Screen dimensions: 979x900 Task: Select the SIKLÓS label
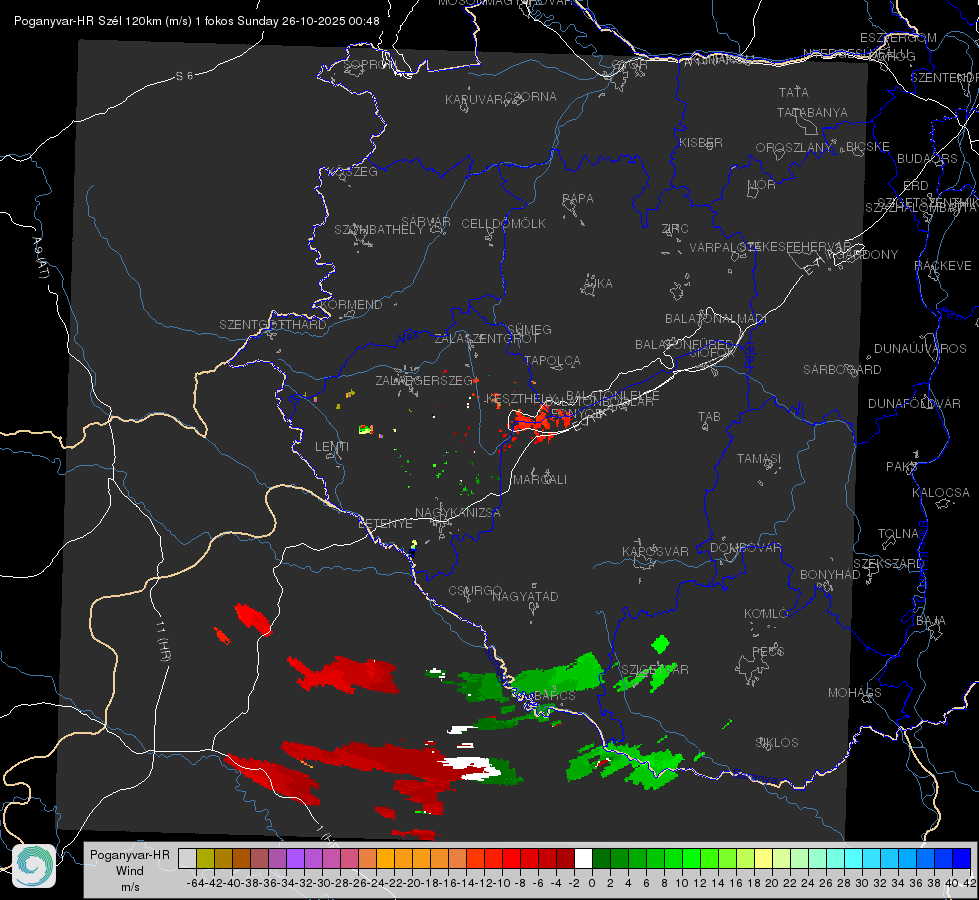click(x=777, y=742)
